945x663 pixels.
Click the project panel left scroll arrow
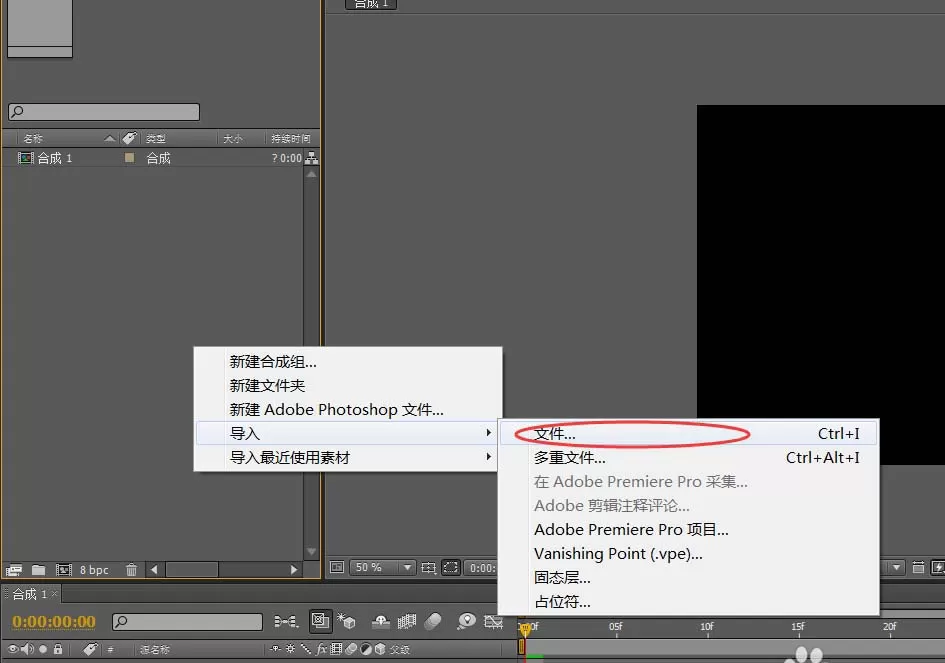[x=154, y=570]
